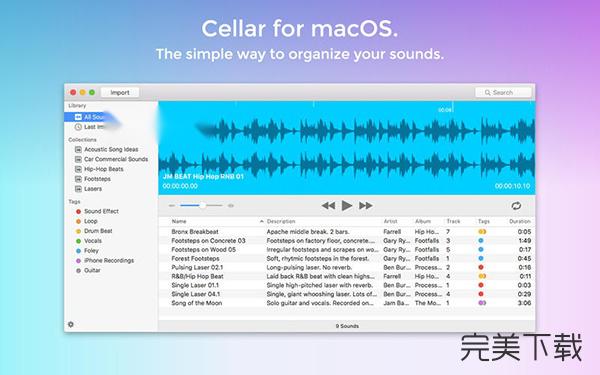Filter by the Vocals tag label
The image size is (600, 375).
(93, 241)
